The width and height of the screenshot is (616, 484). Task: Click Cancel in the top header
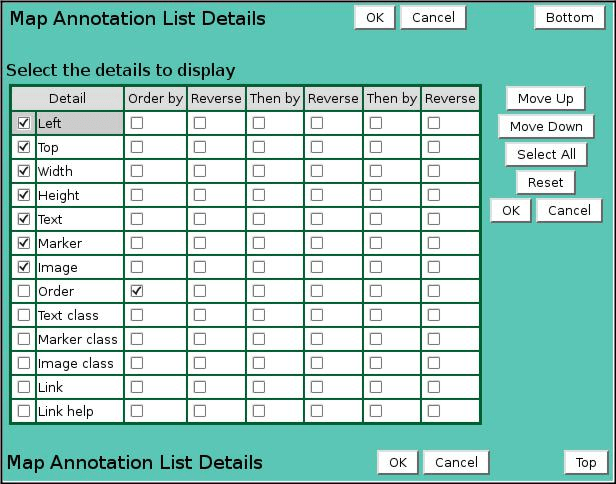point(433,17)
